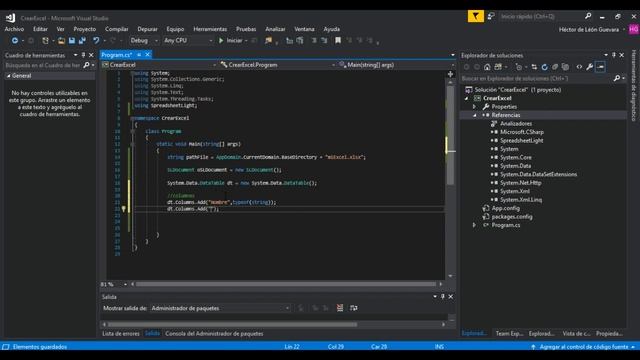Open the Depurar menu

147,29
